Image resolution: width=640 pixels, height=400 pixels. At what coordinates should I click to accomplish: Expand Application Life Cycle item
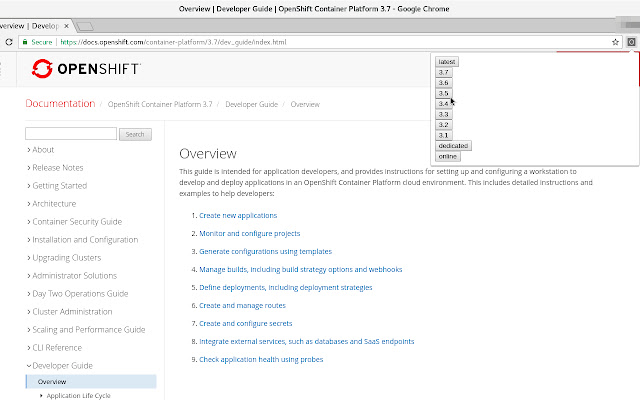[76, 396]
